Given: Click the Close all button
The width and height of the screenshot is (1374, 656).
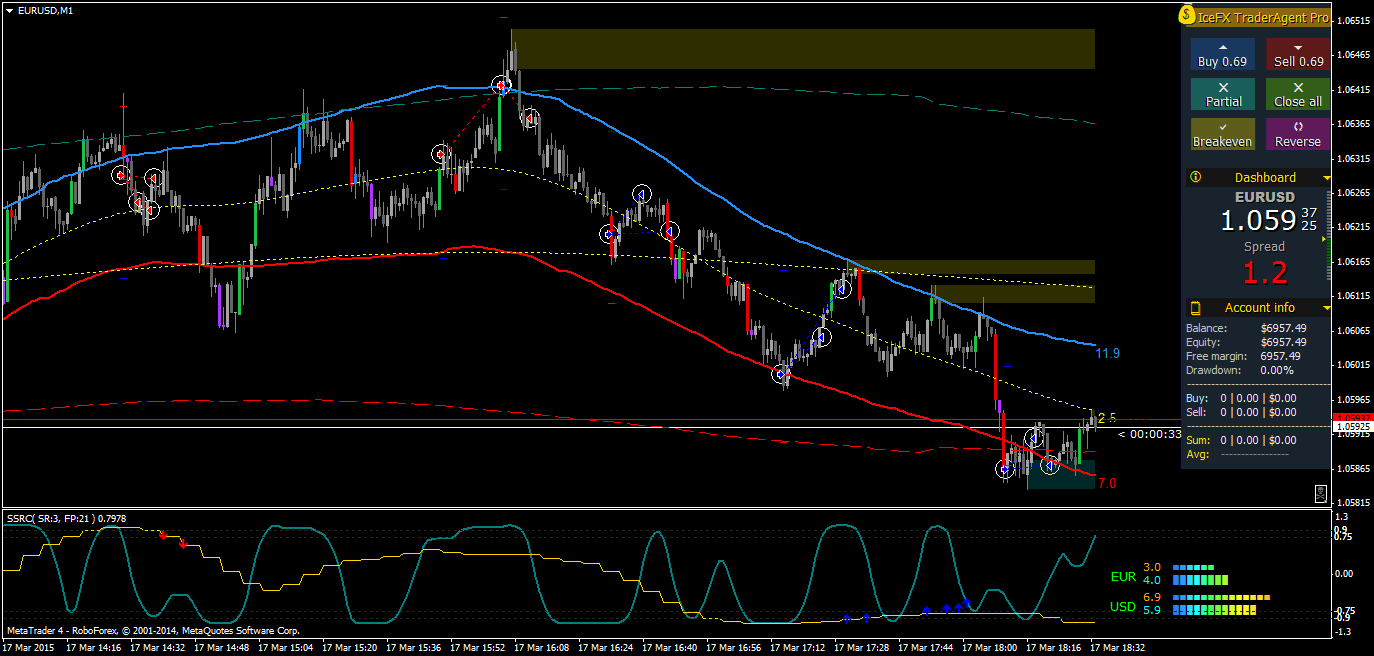Looking at the screenshot, I should pyautogui.click(x=1298, y=94).
